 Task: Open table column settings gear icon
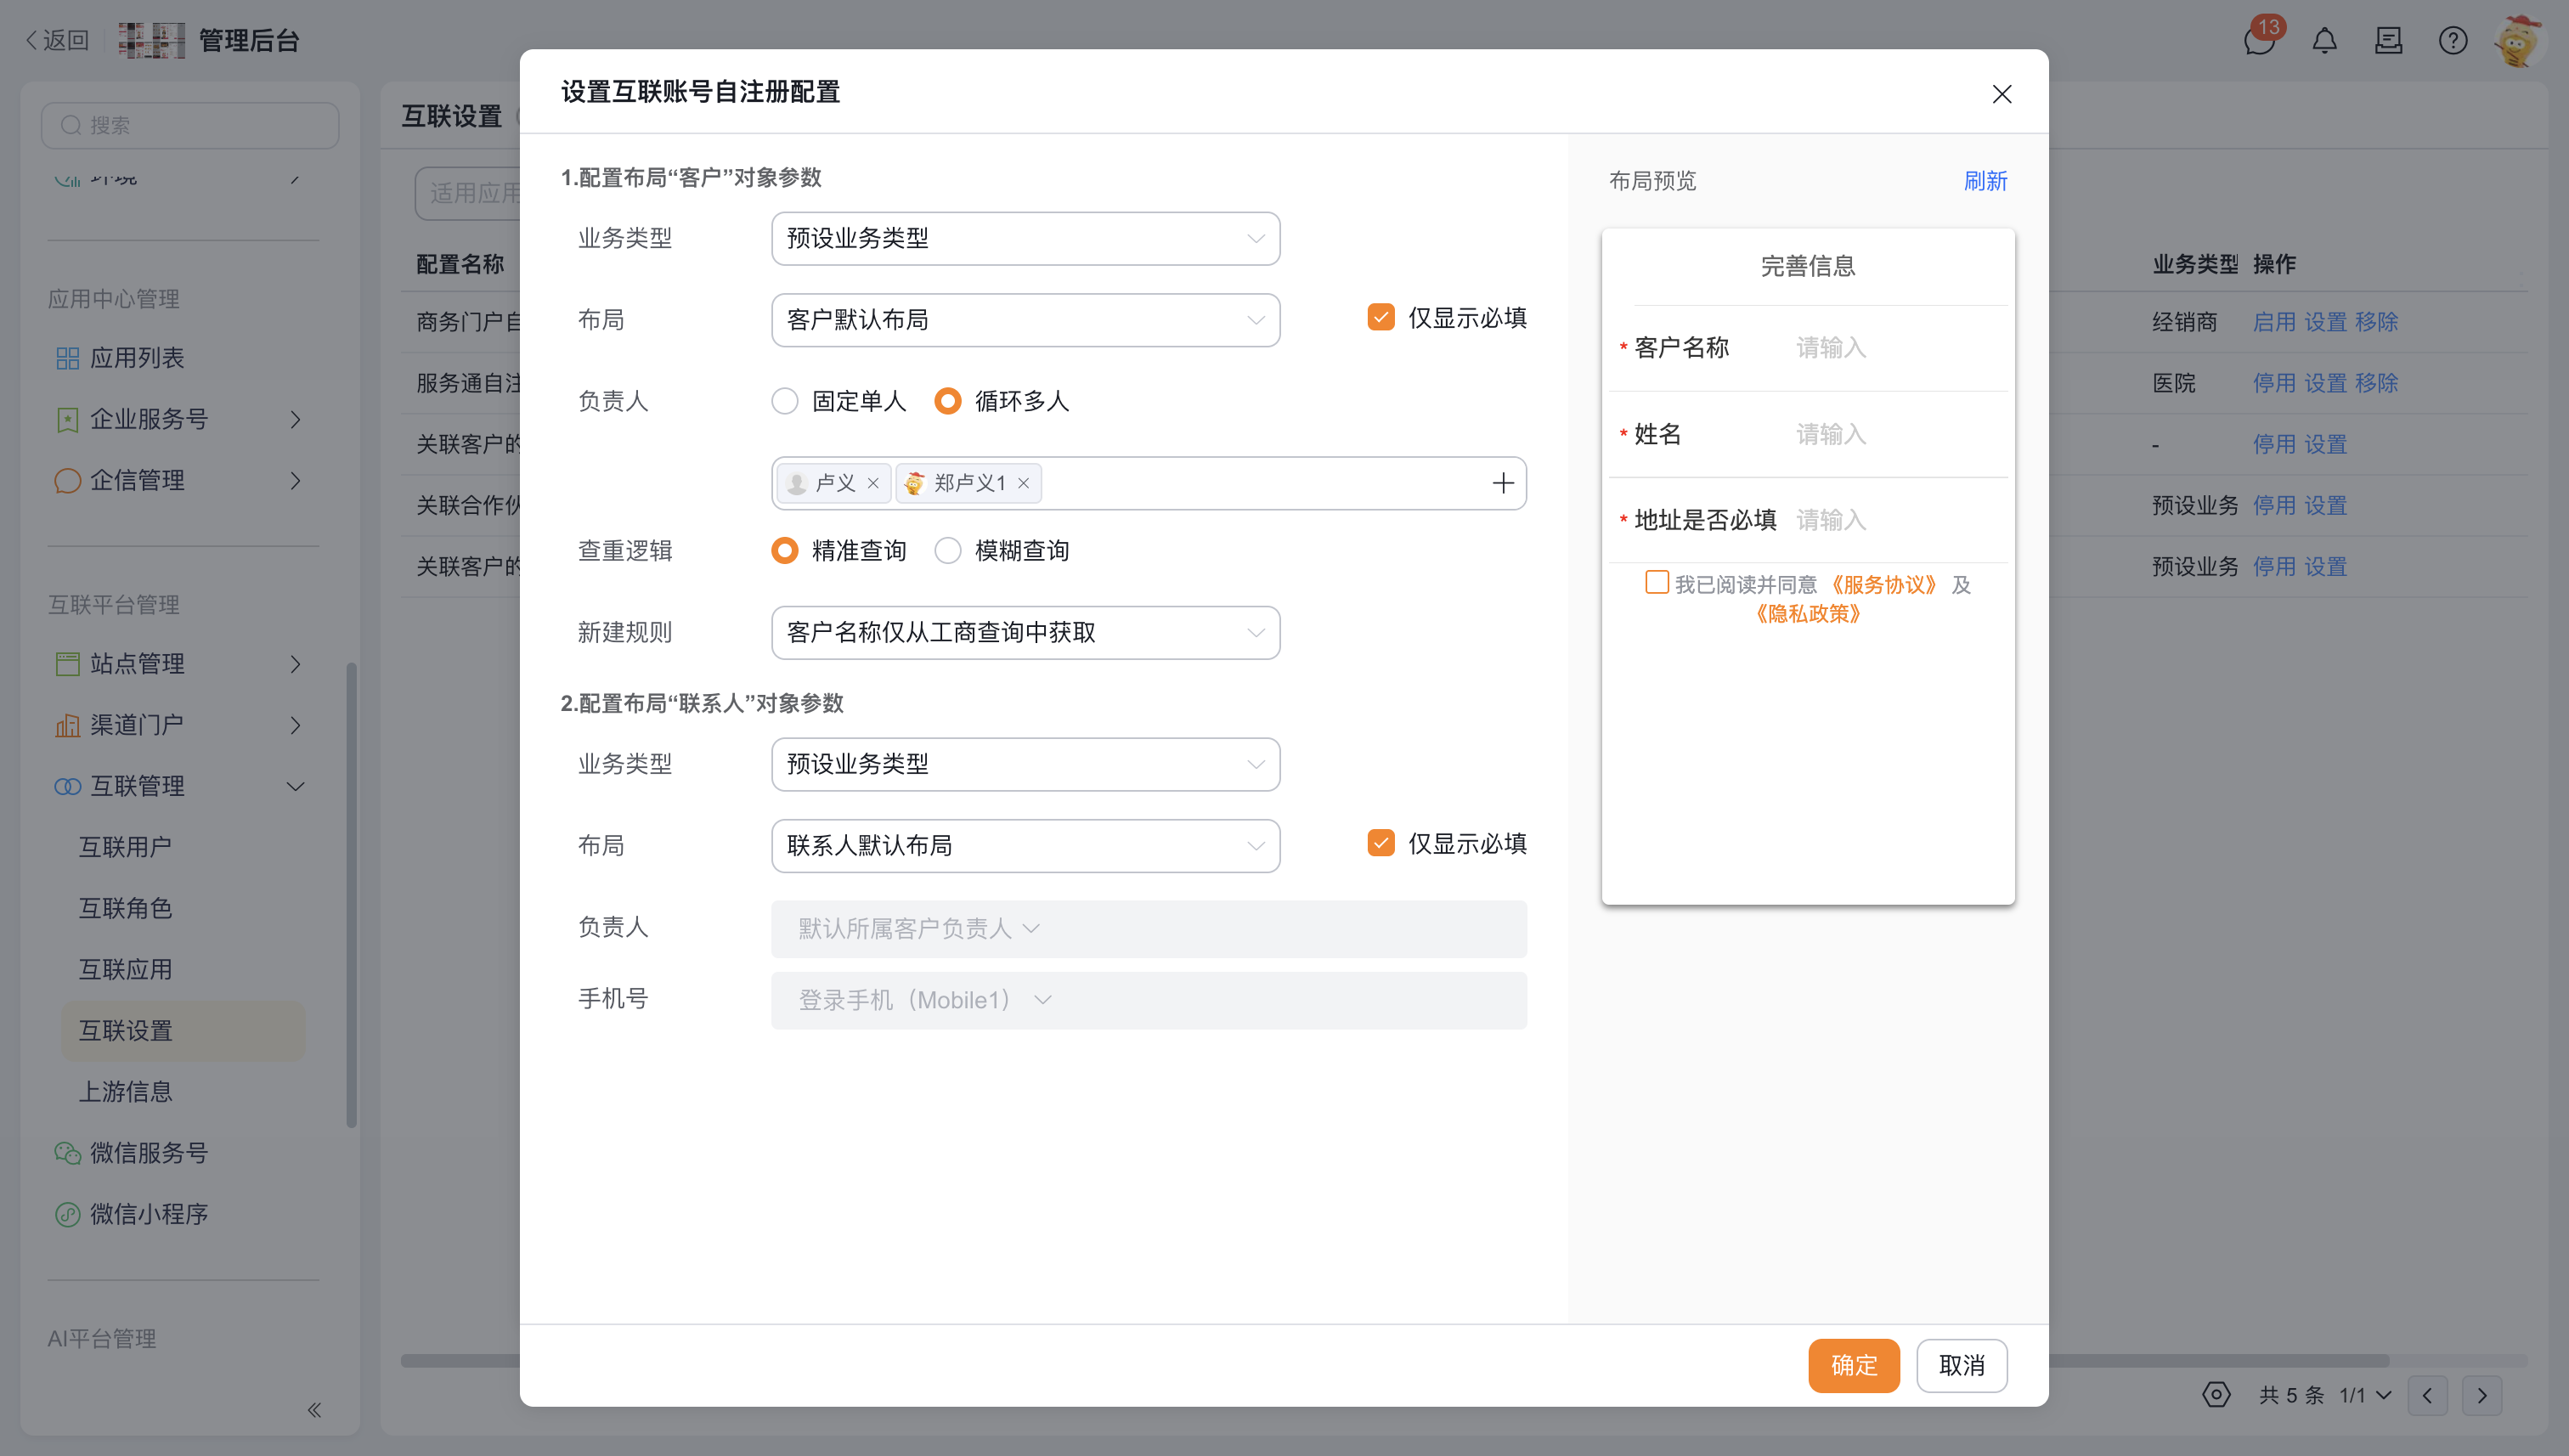(2216, 1395)
